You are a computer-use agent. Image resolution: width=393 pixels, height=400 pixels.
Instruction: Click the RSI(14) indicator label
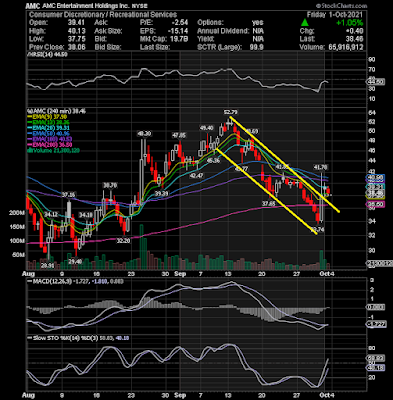[x=47, y=55]
